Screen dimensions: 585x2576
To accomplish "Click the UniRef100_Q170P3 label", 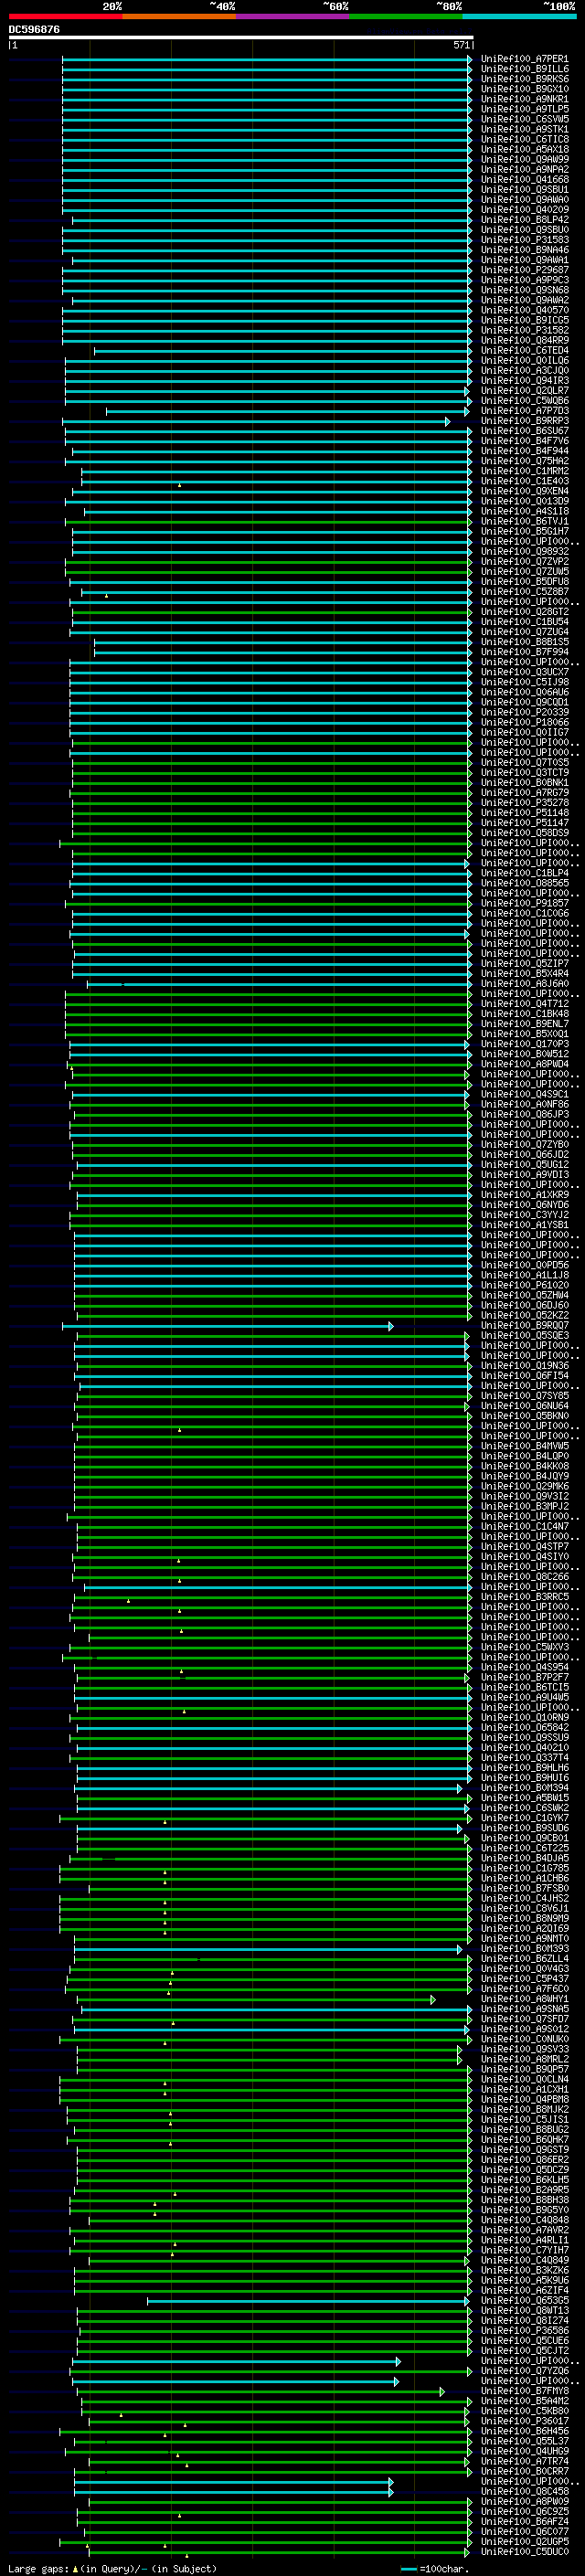I will pos(525,1044).
